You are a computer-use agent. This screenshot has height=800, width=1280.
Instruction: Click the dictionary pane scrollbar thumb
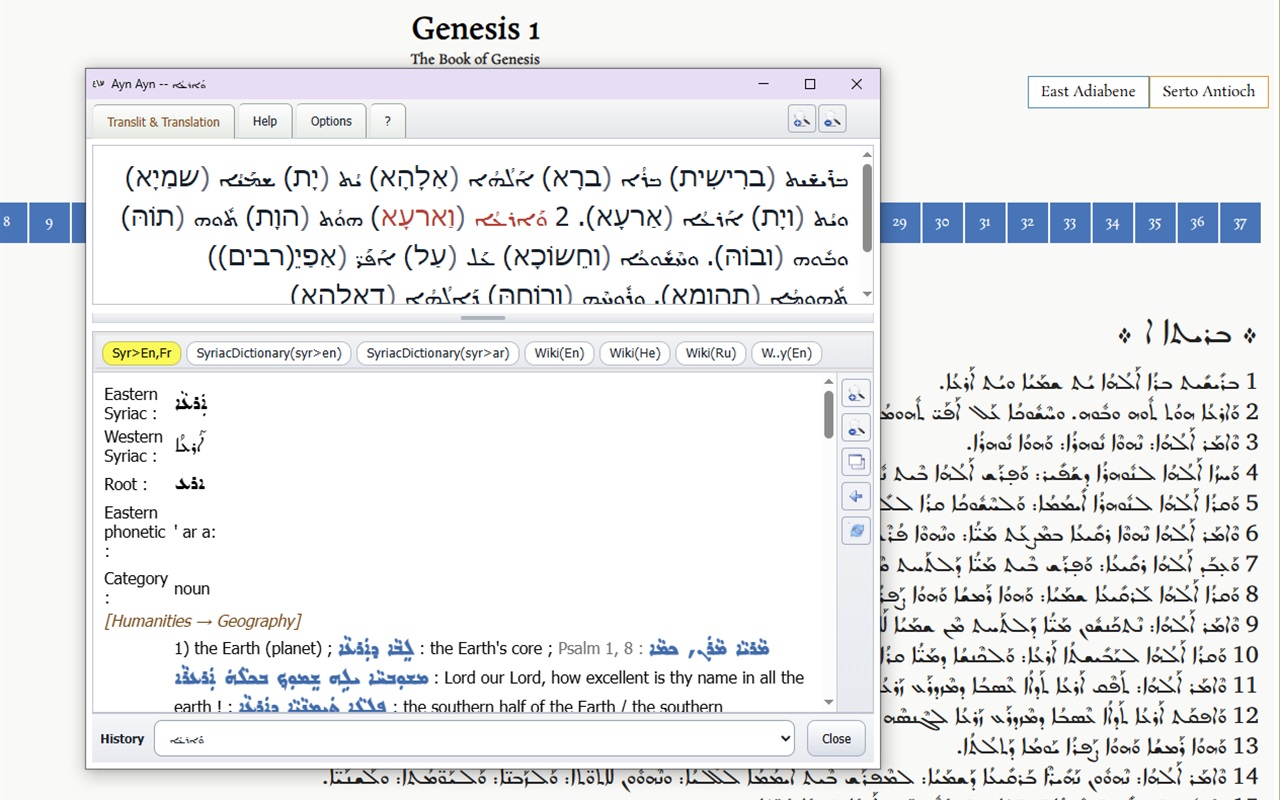(828, 414)
